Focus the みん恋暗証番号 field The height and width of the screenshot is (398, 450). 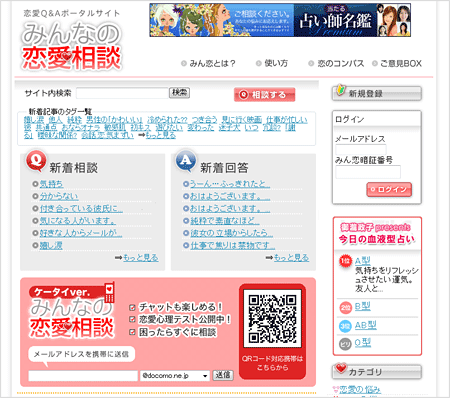point(368,172)
